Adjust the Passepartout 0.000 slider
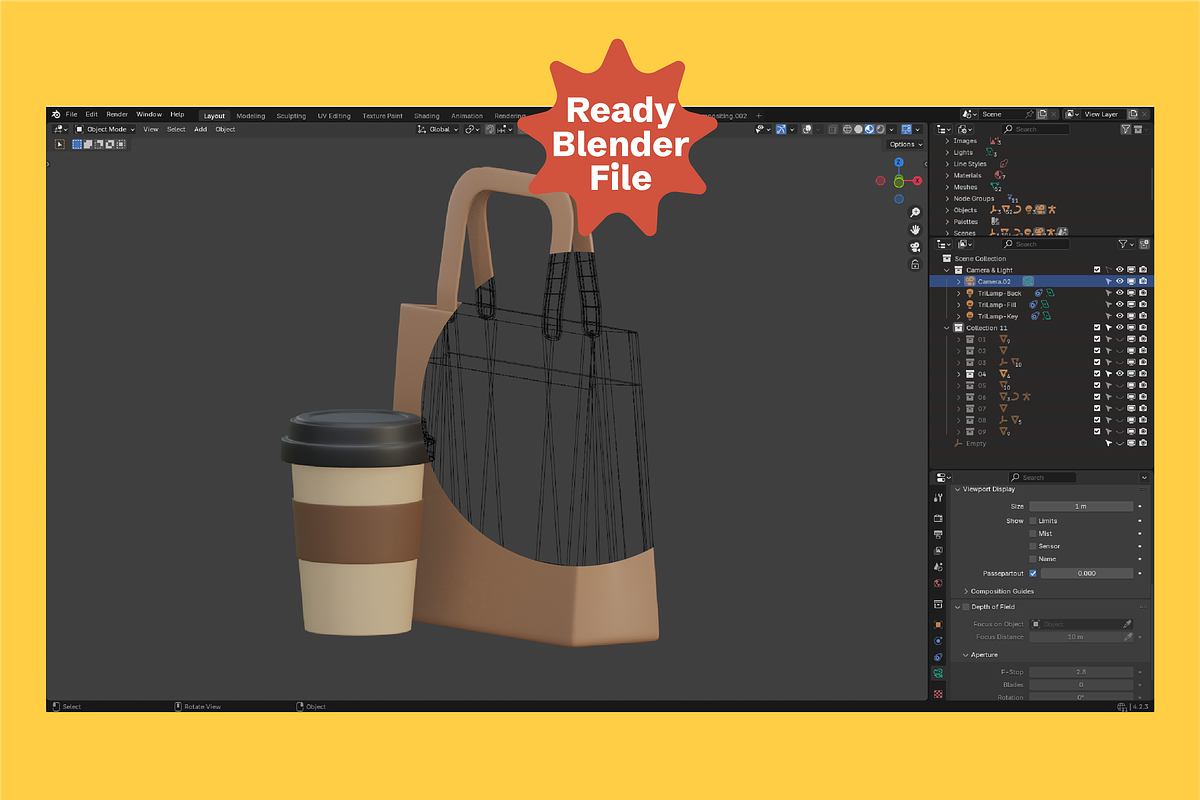Image resolution: width=1200 pixels, height=800 pixels. [x=1087, y=573]
